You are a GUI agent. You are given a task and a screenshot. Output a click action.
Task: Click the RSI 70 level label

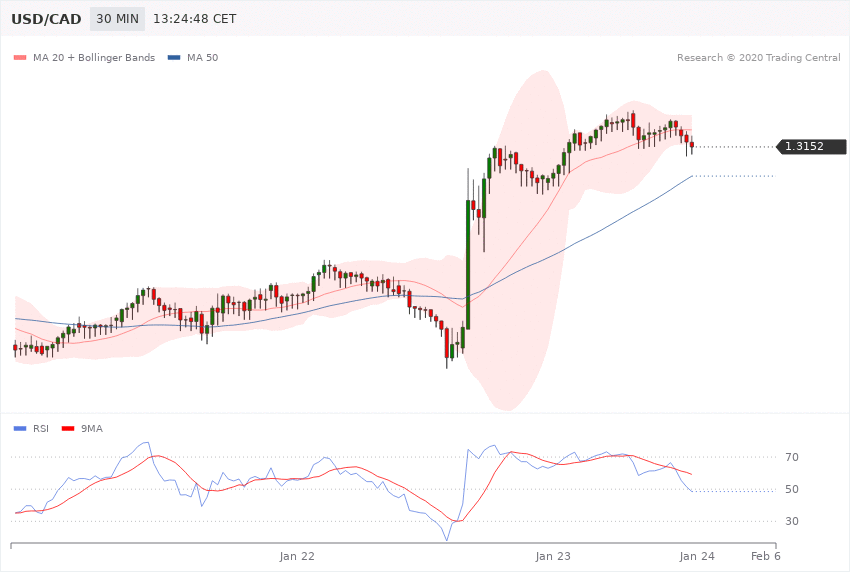(x=792, y=457)
